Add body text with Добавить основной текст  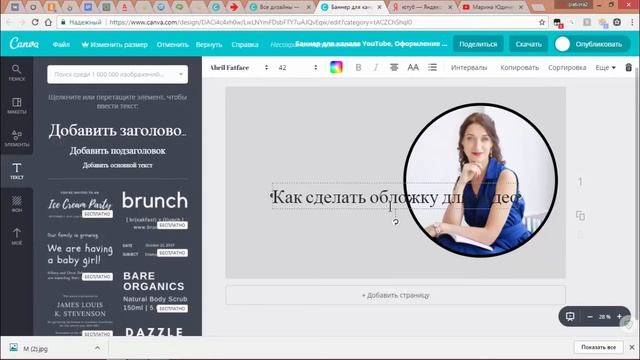[x=118, y=165]
